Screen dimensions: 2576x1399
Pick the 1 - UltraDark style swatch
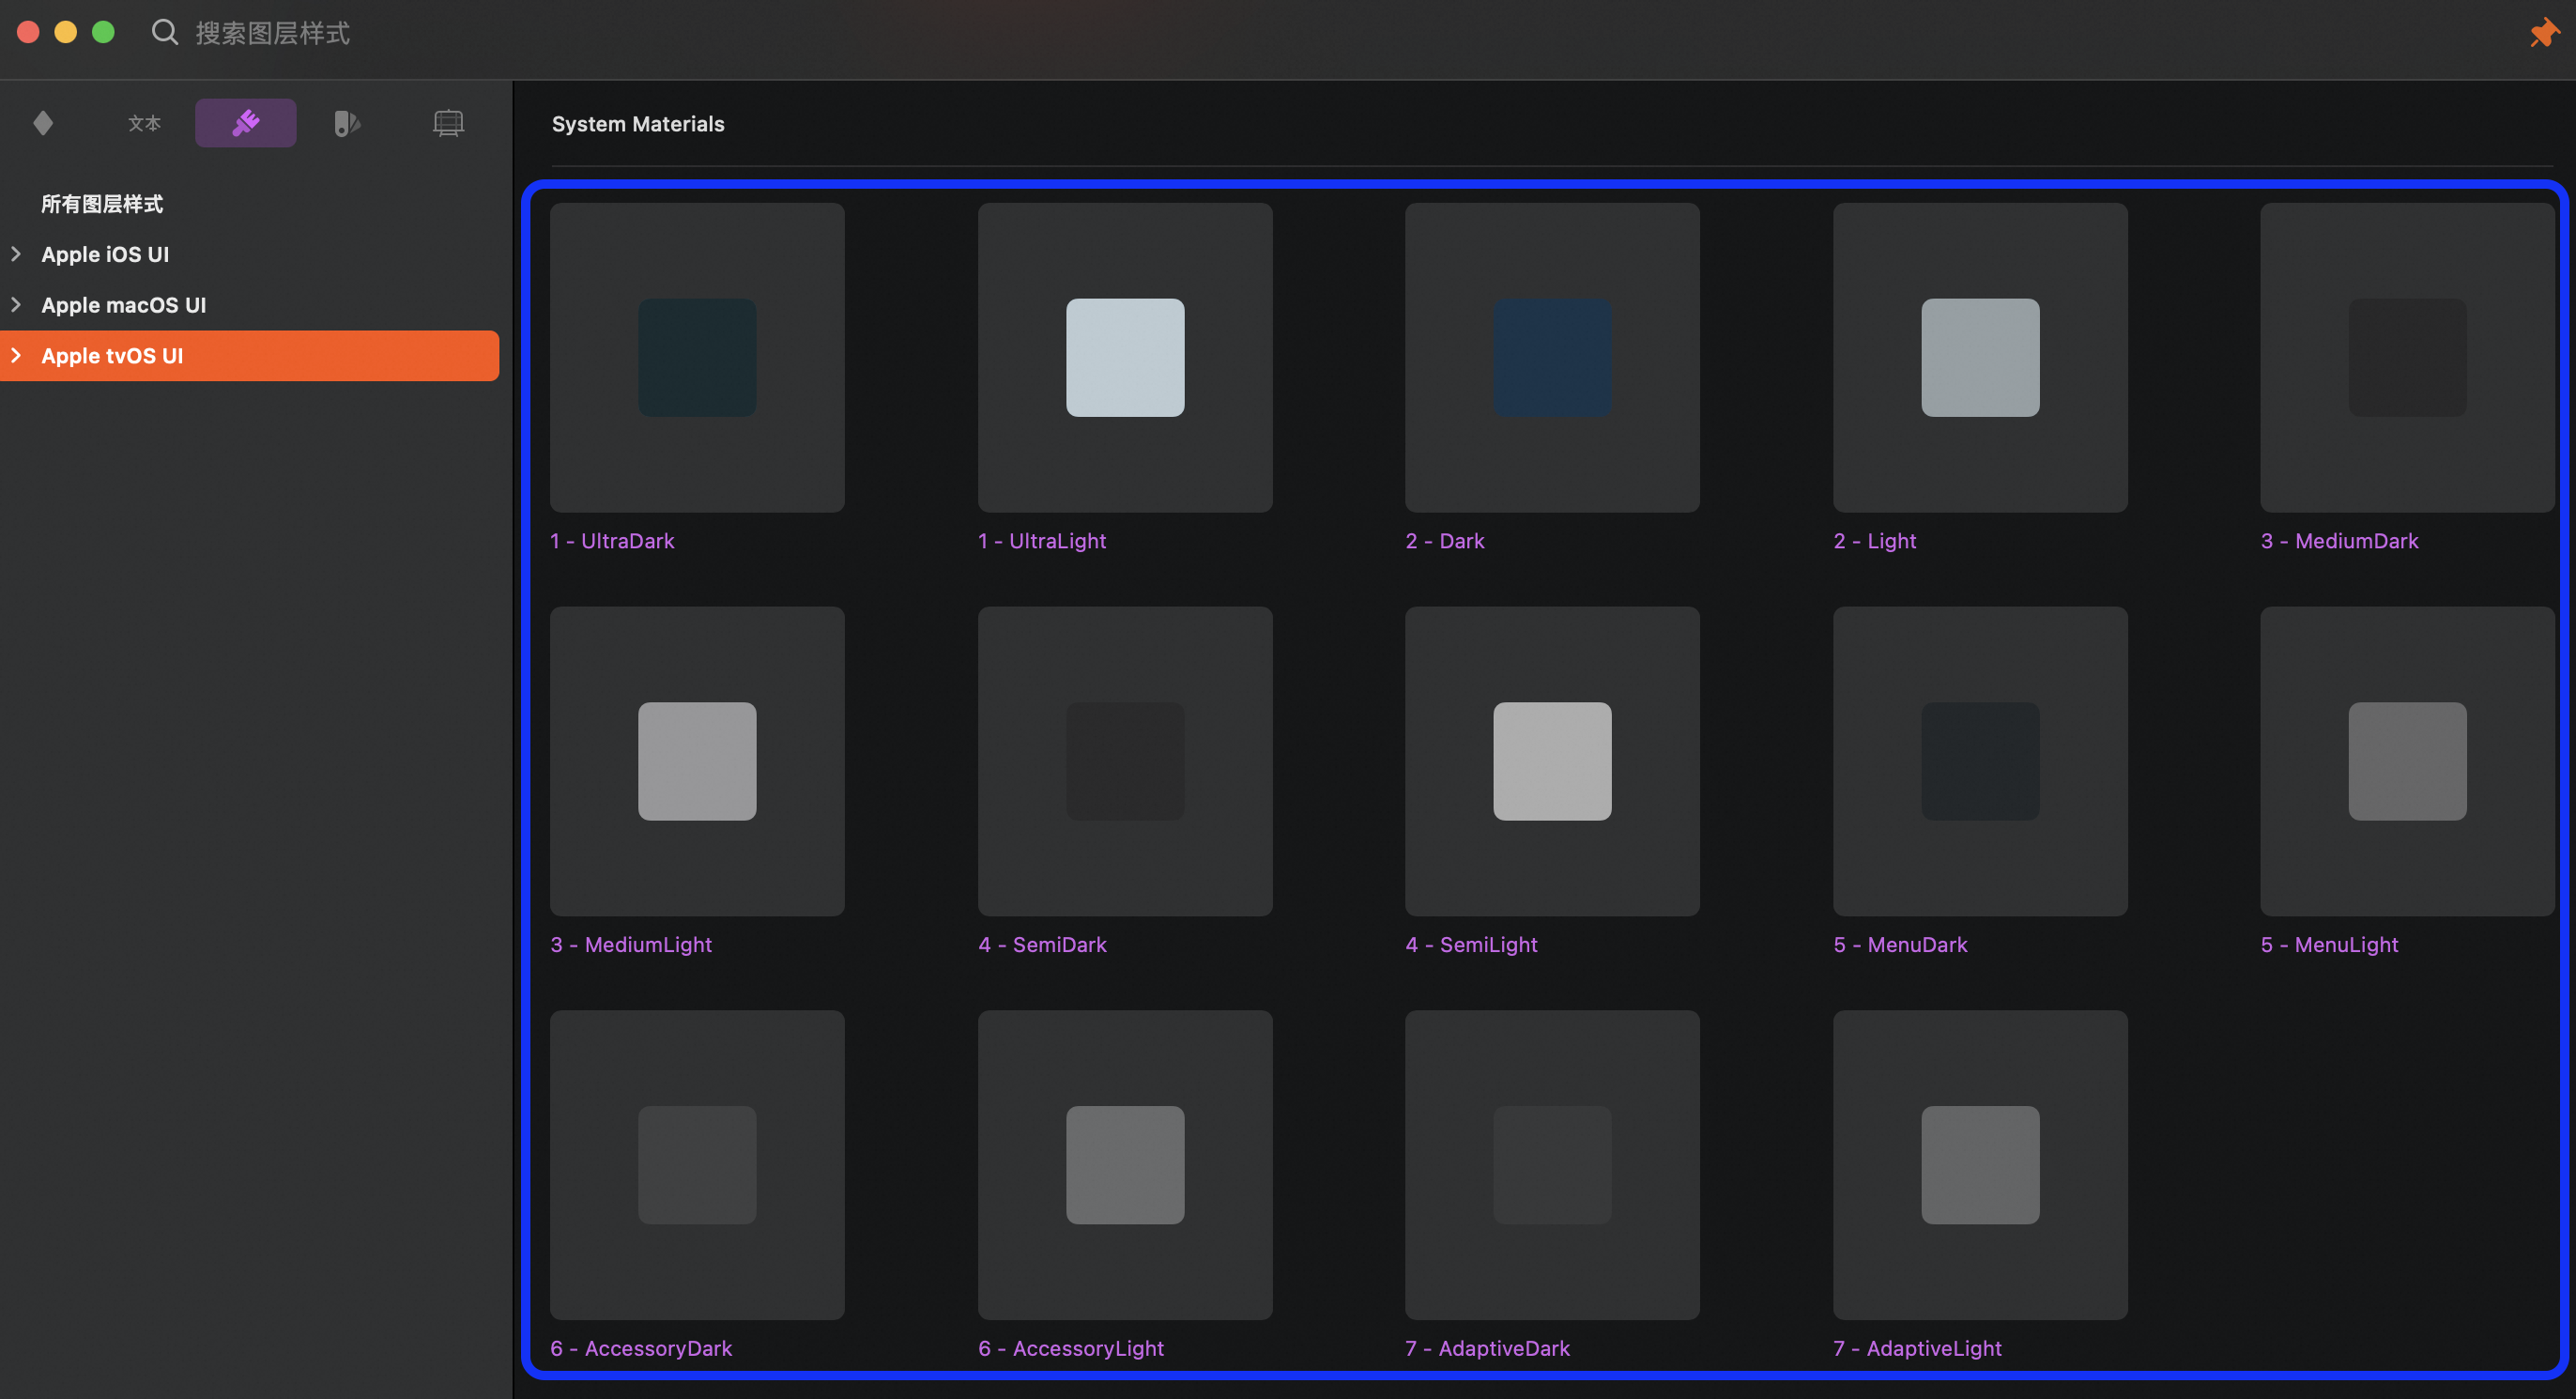pos(697,358)
